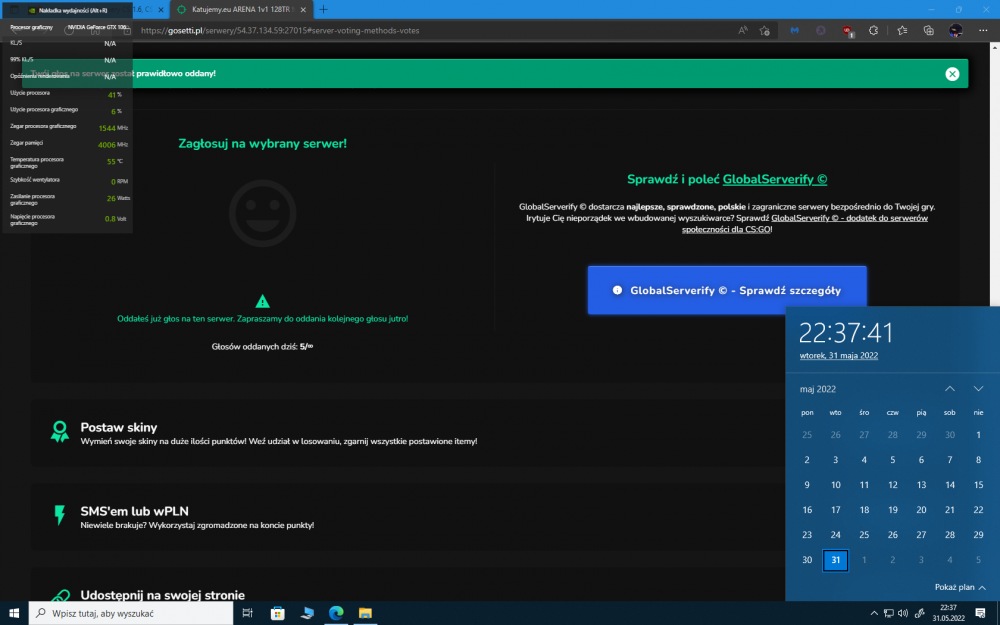Click the SMS'em lub wPLN lightning icon
The height and width of the screenshot is (625, 1000).
point(59,515)
